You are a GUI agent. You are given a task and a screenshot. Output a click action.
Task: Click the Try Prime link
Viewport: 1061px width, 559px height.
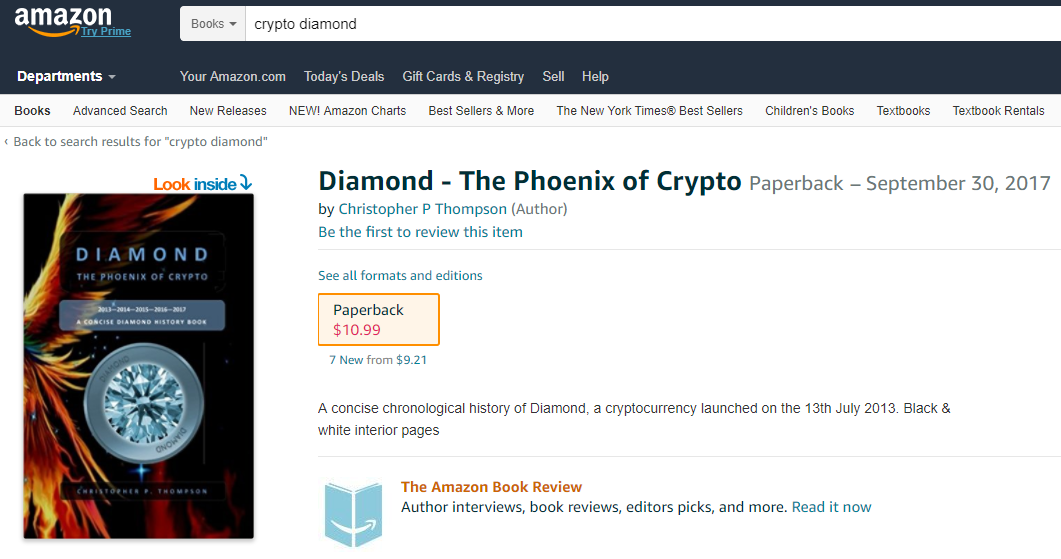pyautogui.click(x=106, y=31)
